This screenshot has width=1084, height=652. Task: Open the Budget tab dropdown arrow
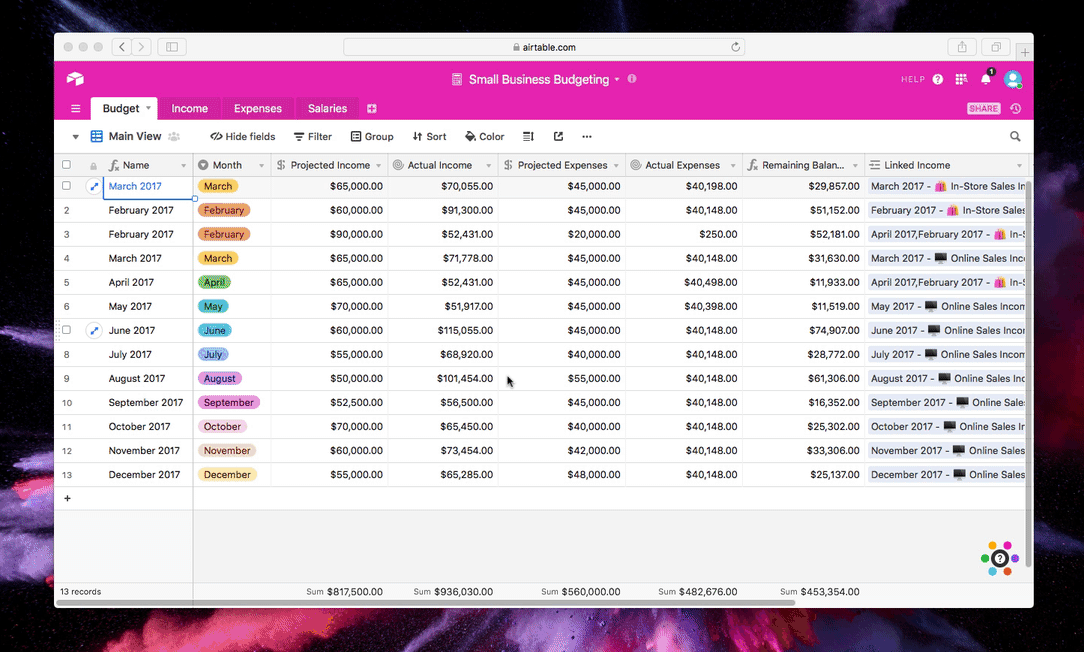[149, 108]
